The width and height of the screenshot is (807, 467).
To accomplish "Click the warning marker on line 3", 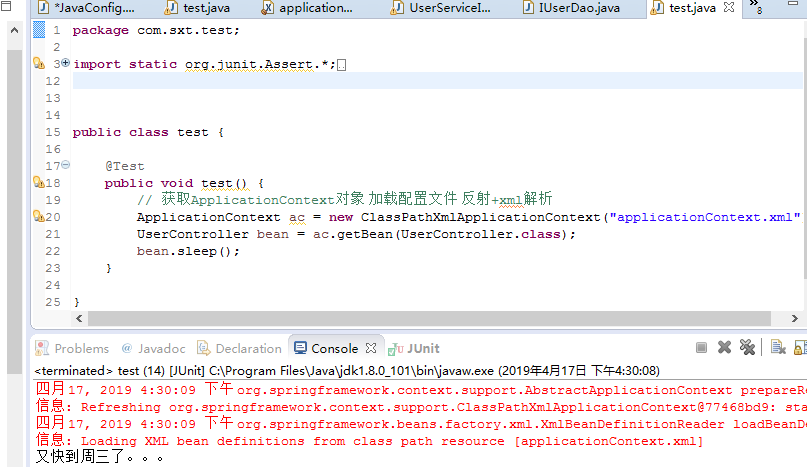I will coord(39,63).
